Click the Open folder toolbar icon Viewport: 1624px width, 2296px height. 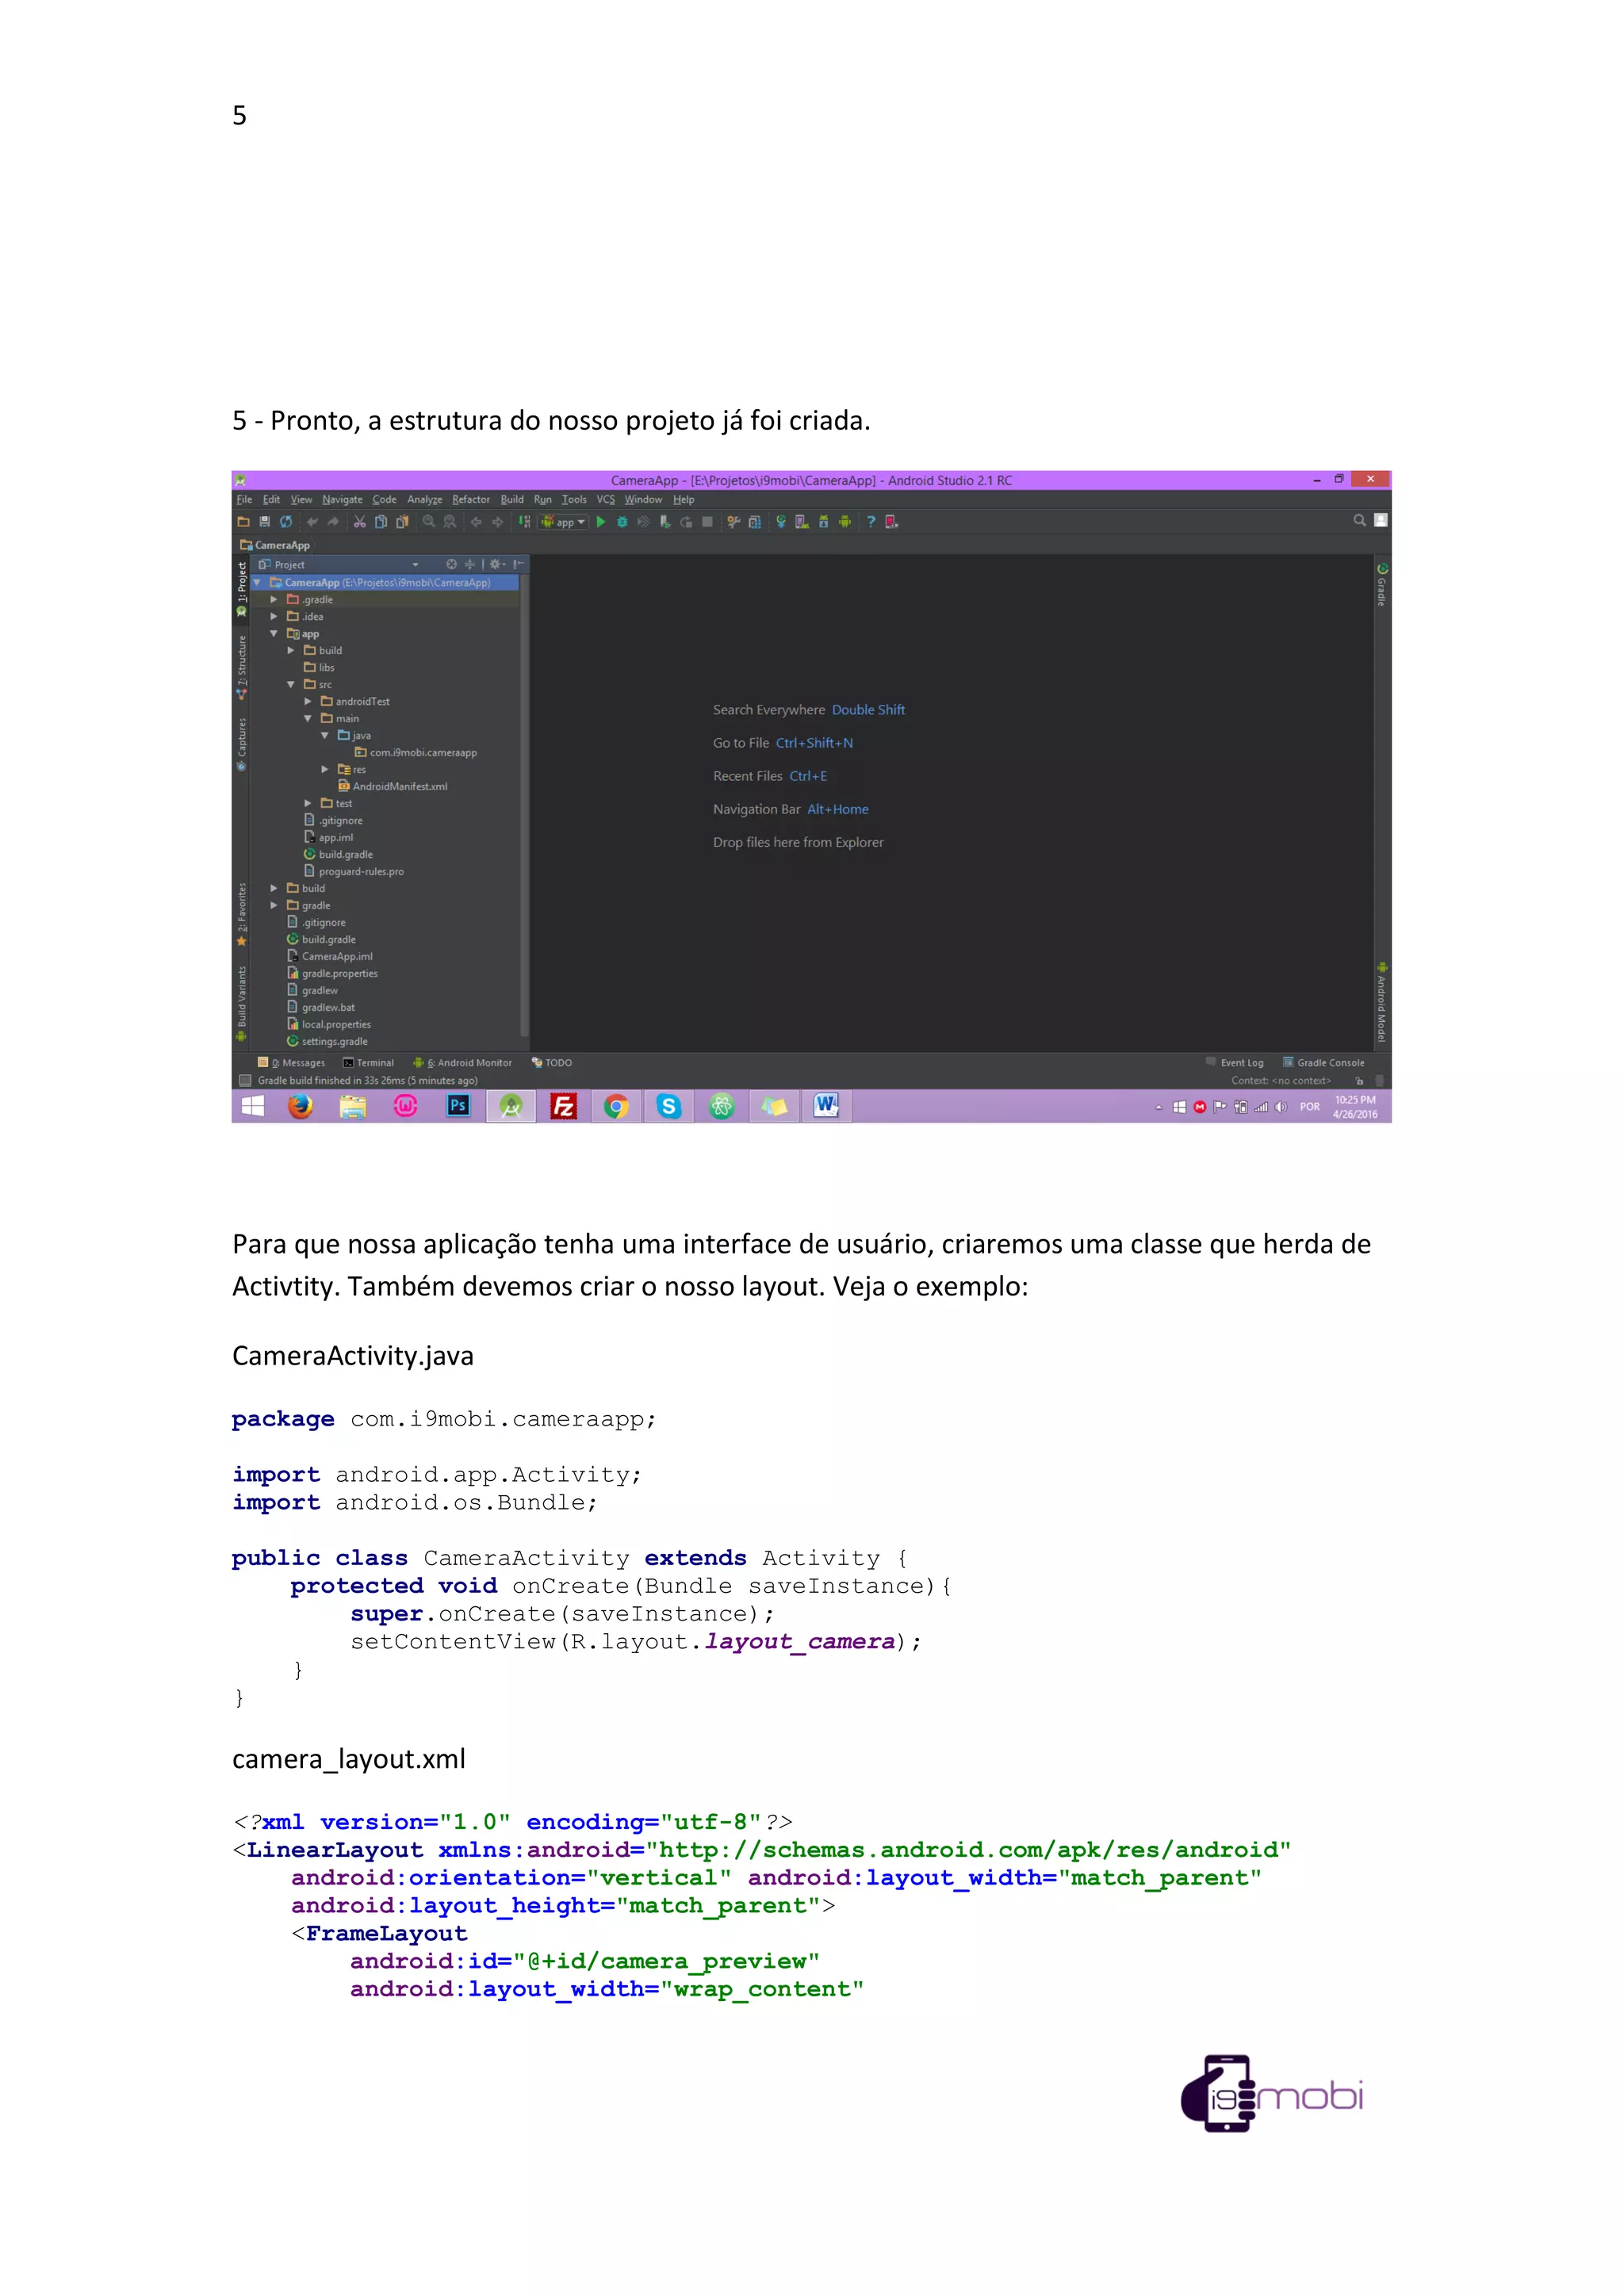[243, 521]
